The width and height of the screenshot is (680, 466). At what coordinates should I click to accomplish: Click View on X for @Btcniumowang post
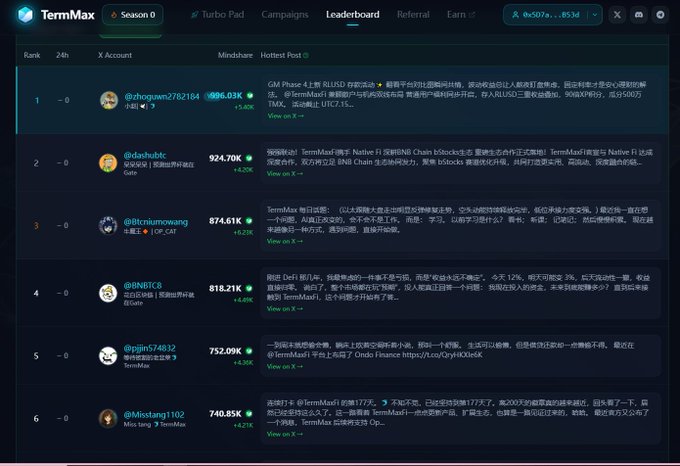click(x=285, y=241)
